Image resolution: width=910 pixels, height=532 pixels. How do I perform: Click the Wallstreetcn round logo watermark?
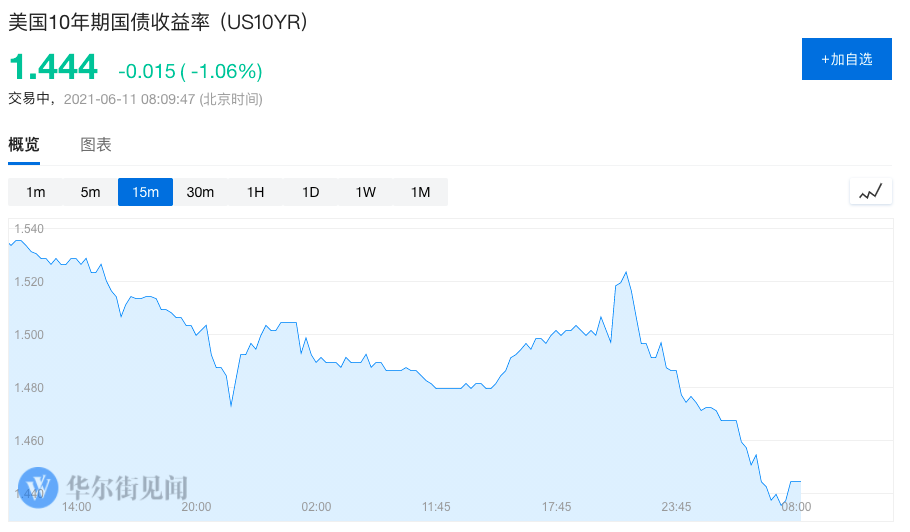[38, 488]
